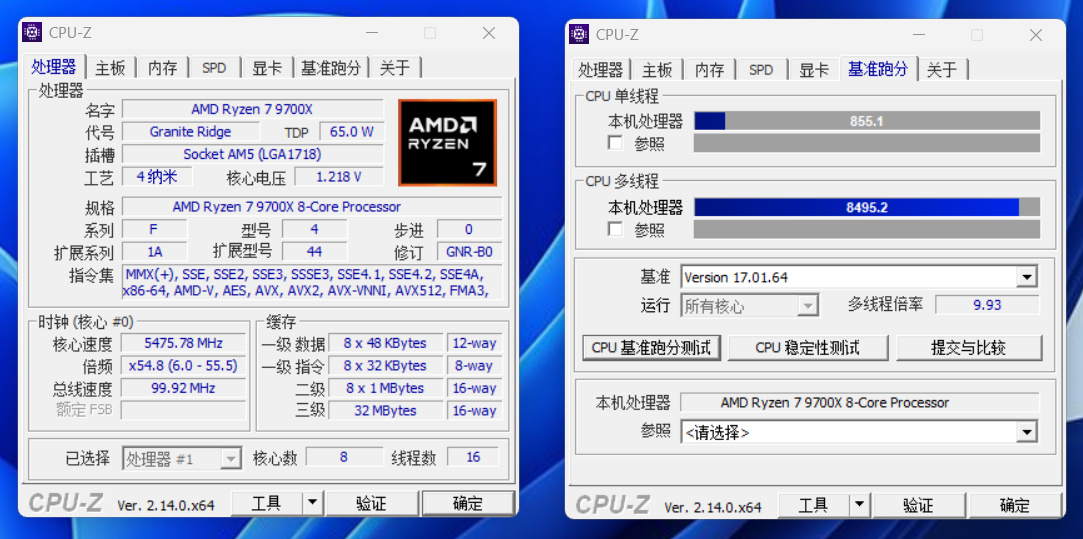Switch to SPD tab in left window

(x=214, y=68)
